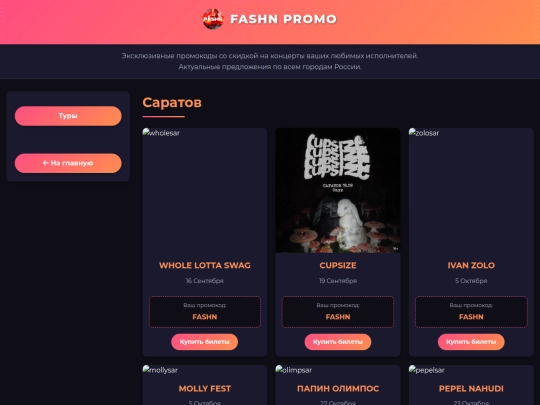Viewport: 540px width, 405px height.
Task: Click the Саратов city heading
Action: point(172,102)
